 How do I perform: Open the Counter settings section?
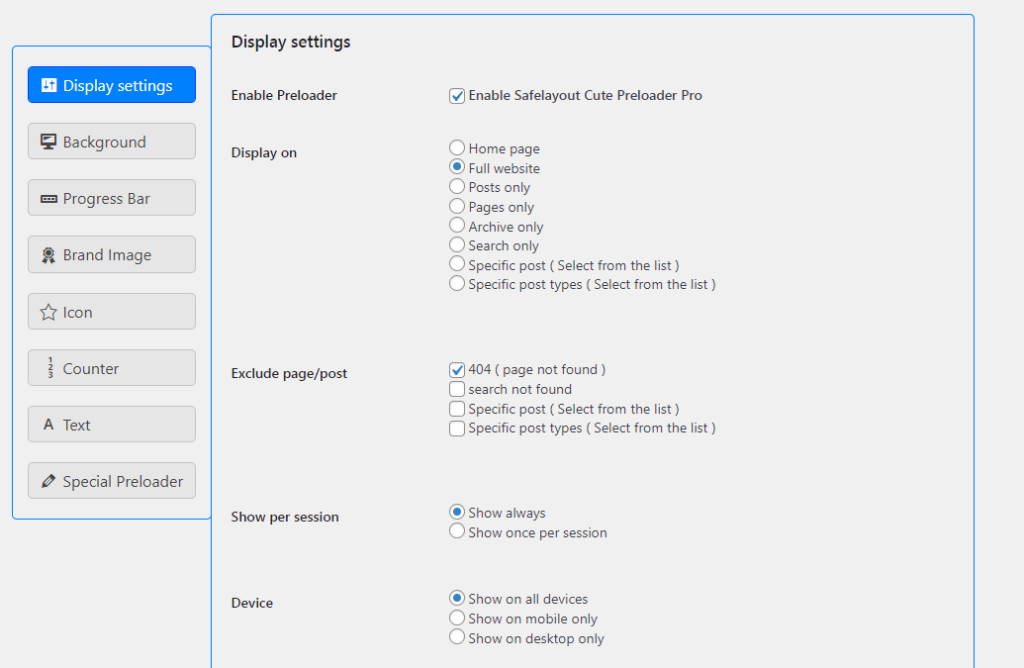coord(111,367)
